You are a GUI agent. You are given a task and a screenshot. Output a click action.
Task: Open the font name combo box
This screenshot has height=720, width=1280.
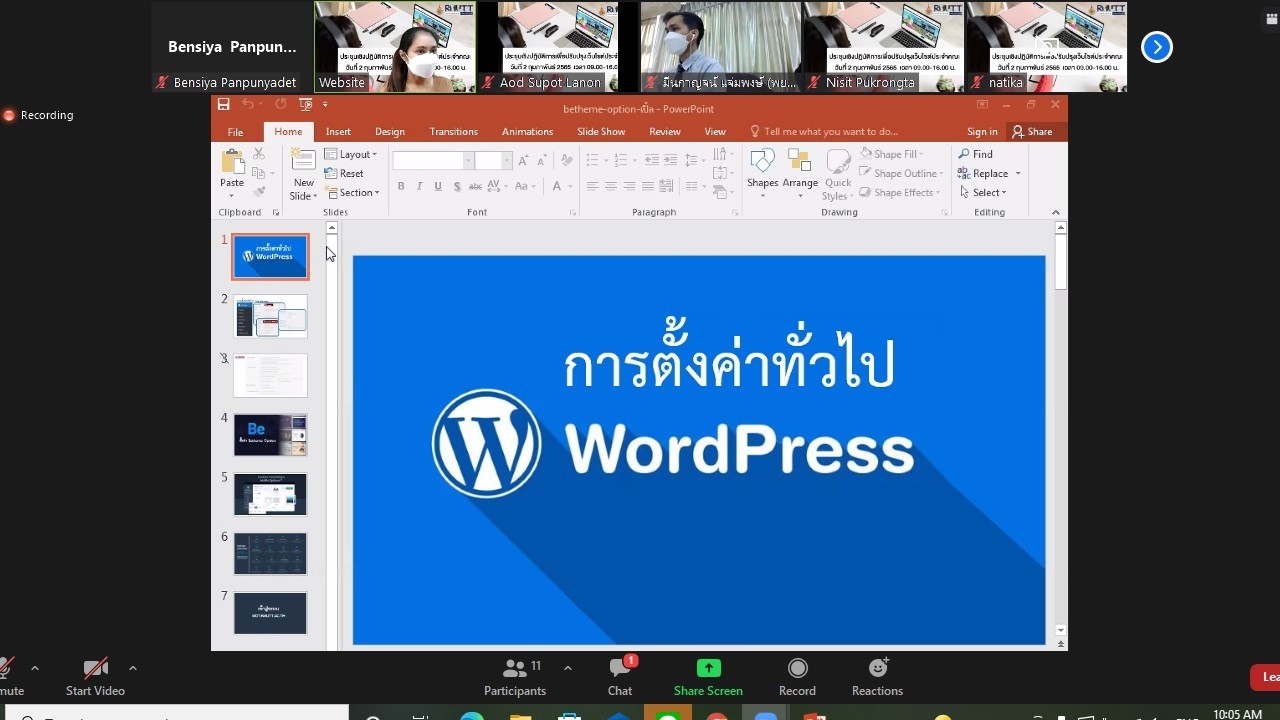pyautogui.click(x=432, y=161)
